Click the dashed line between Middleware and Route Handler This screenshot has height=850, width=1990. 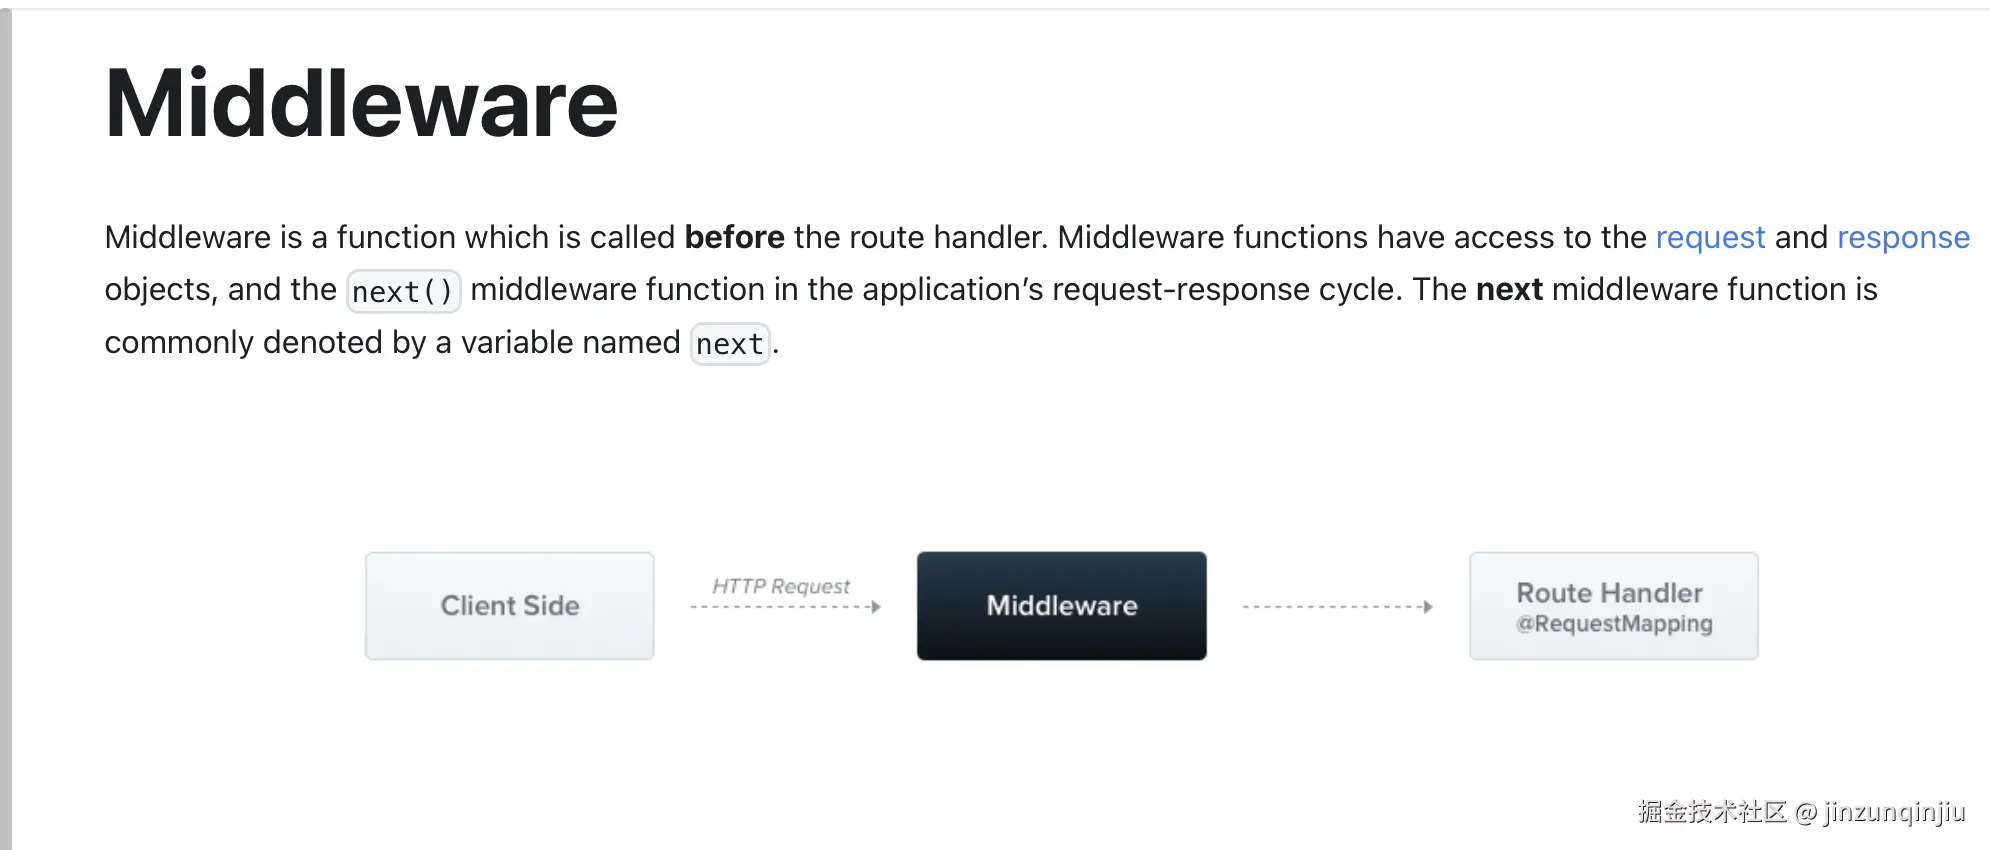click(x=1330, y=607)
